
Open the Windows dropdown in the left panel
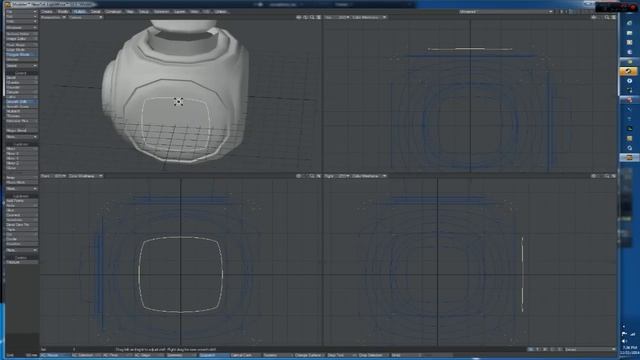(x=22, y=28)
